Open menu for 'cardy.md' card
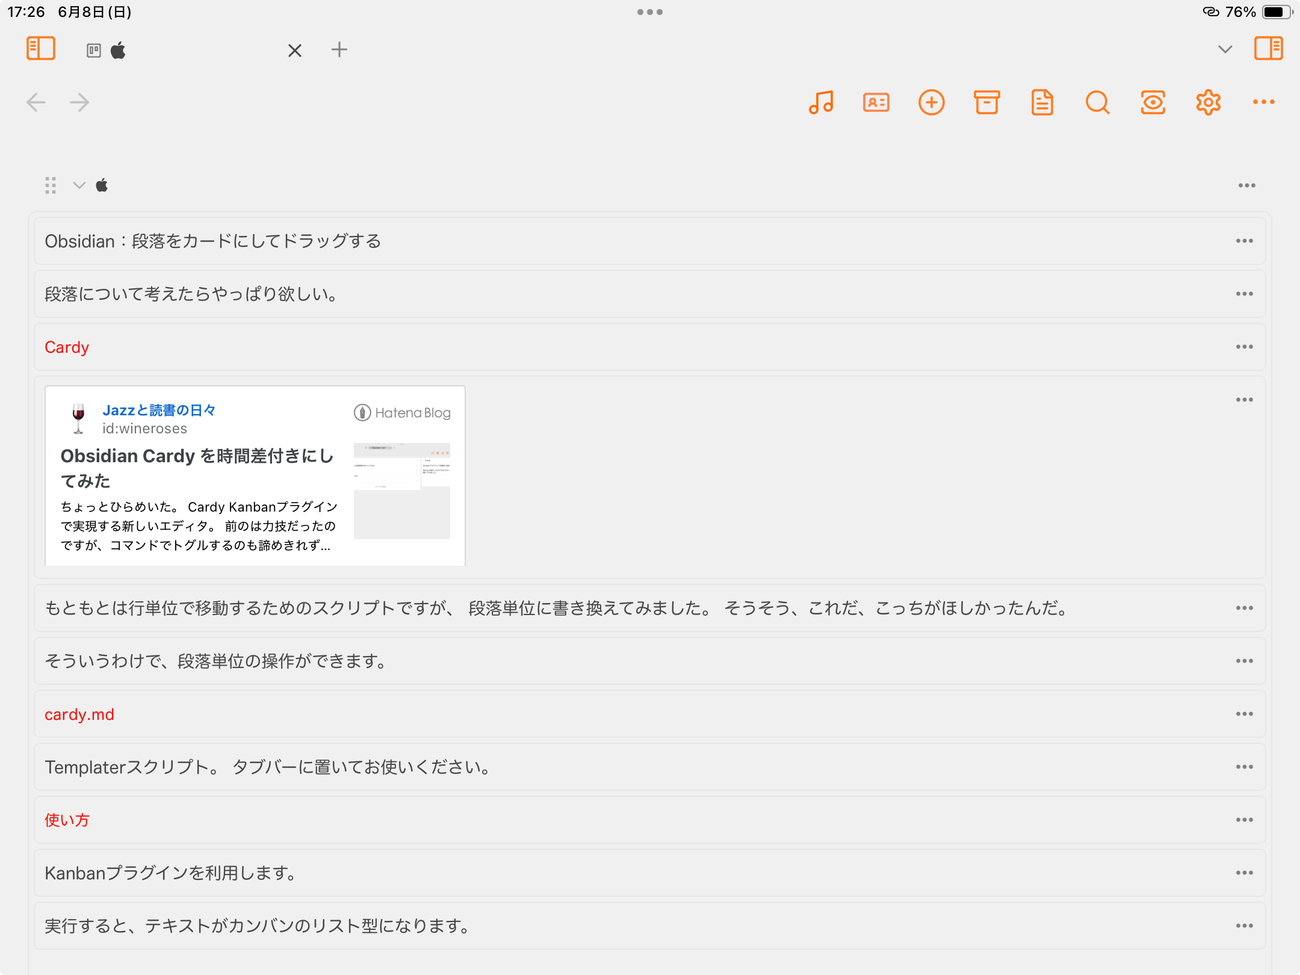Viewport: 1300px width, 975px height. 1244,714
